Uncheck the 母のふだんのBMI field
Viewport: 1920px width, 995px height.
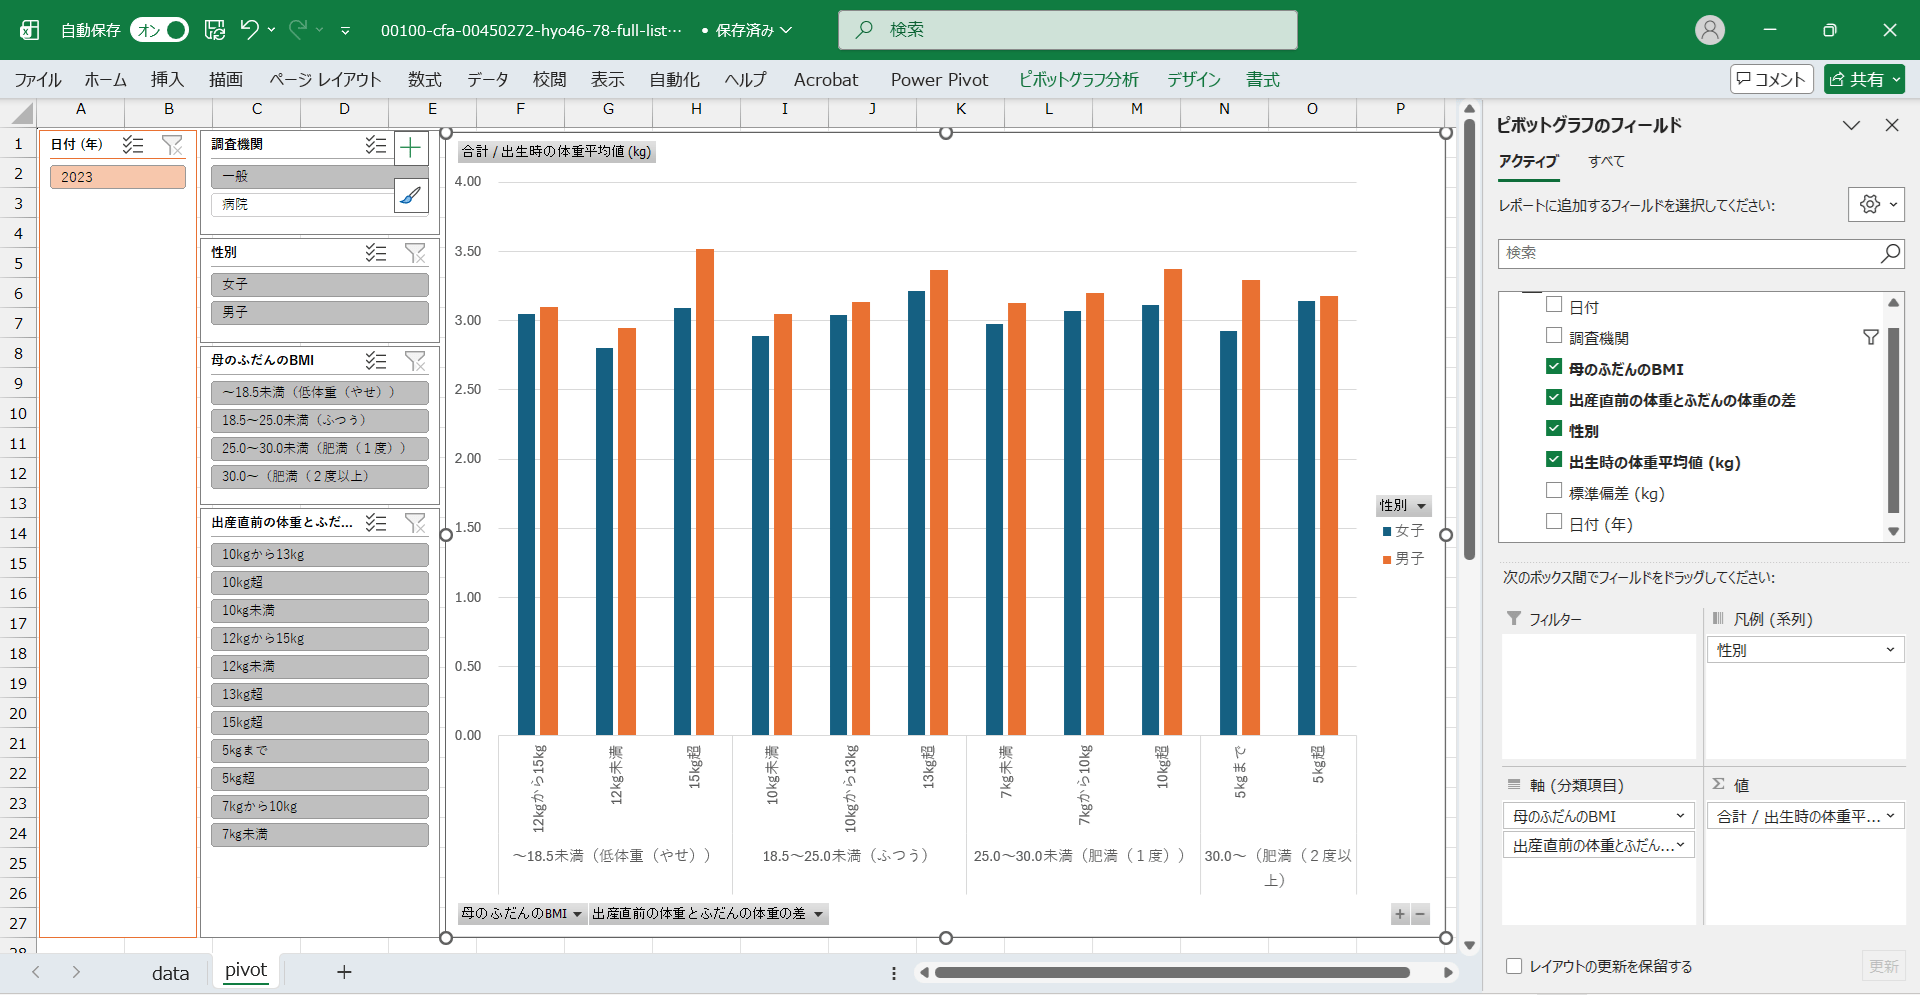[1554, 368]
